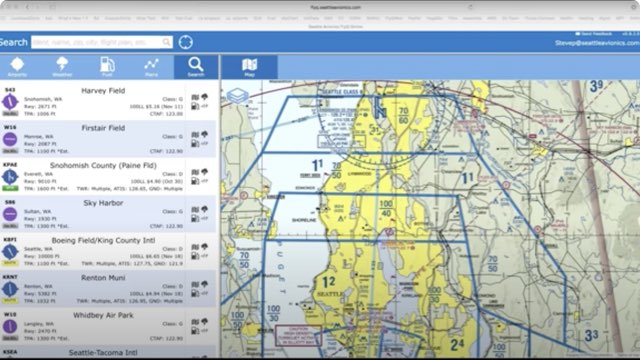Viewport: 640px width, 360px height.
Task: Open the Weather tab icon
Action: click(x=62, y=67)
